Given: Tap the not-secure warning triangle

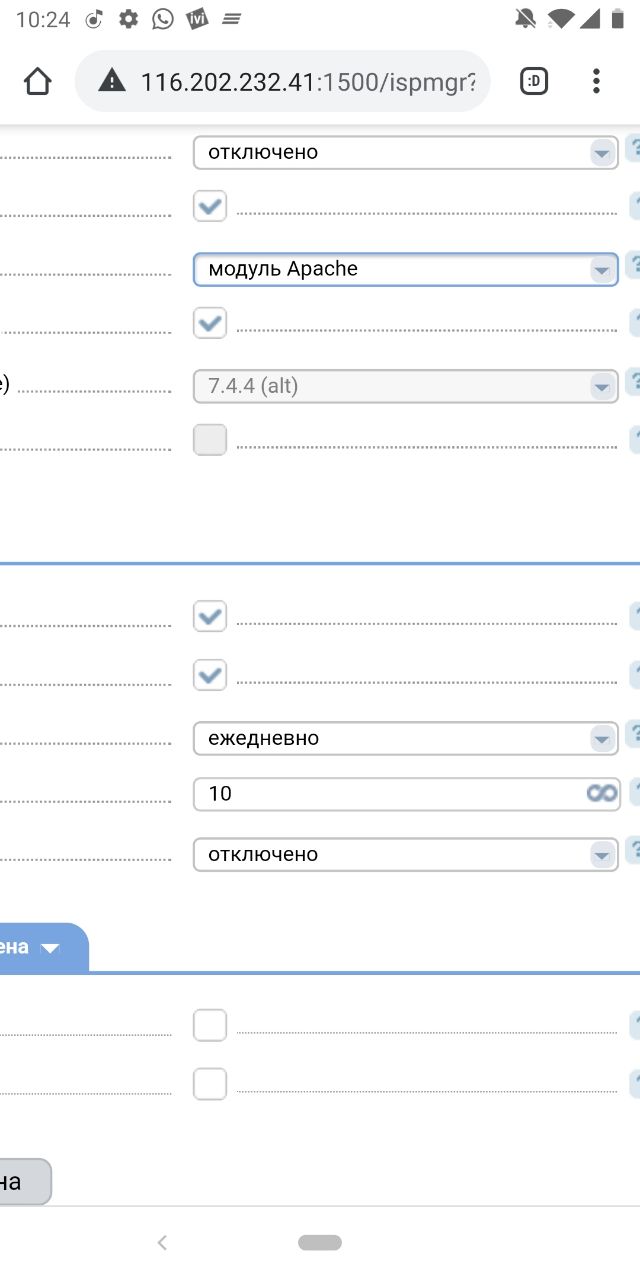Looking at the screenshot, I should [112, 81].
